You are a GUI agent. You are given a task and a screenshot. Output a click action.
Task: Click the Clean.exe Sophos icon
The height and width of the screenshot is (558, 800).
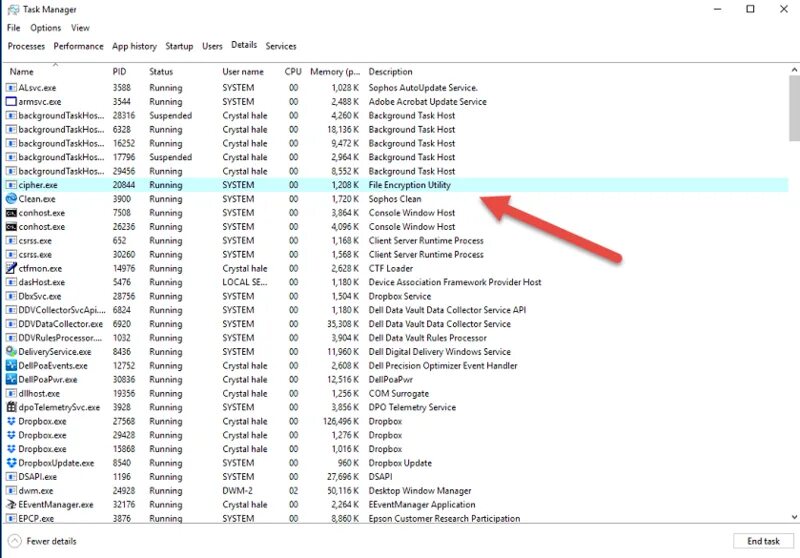(x=11, y=199)
